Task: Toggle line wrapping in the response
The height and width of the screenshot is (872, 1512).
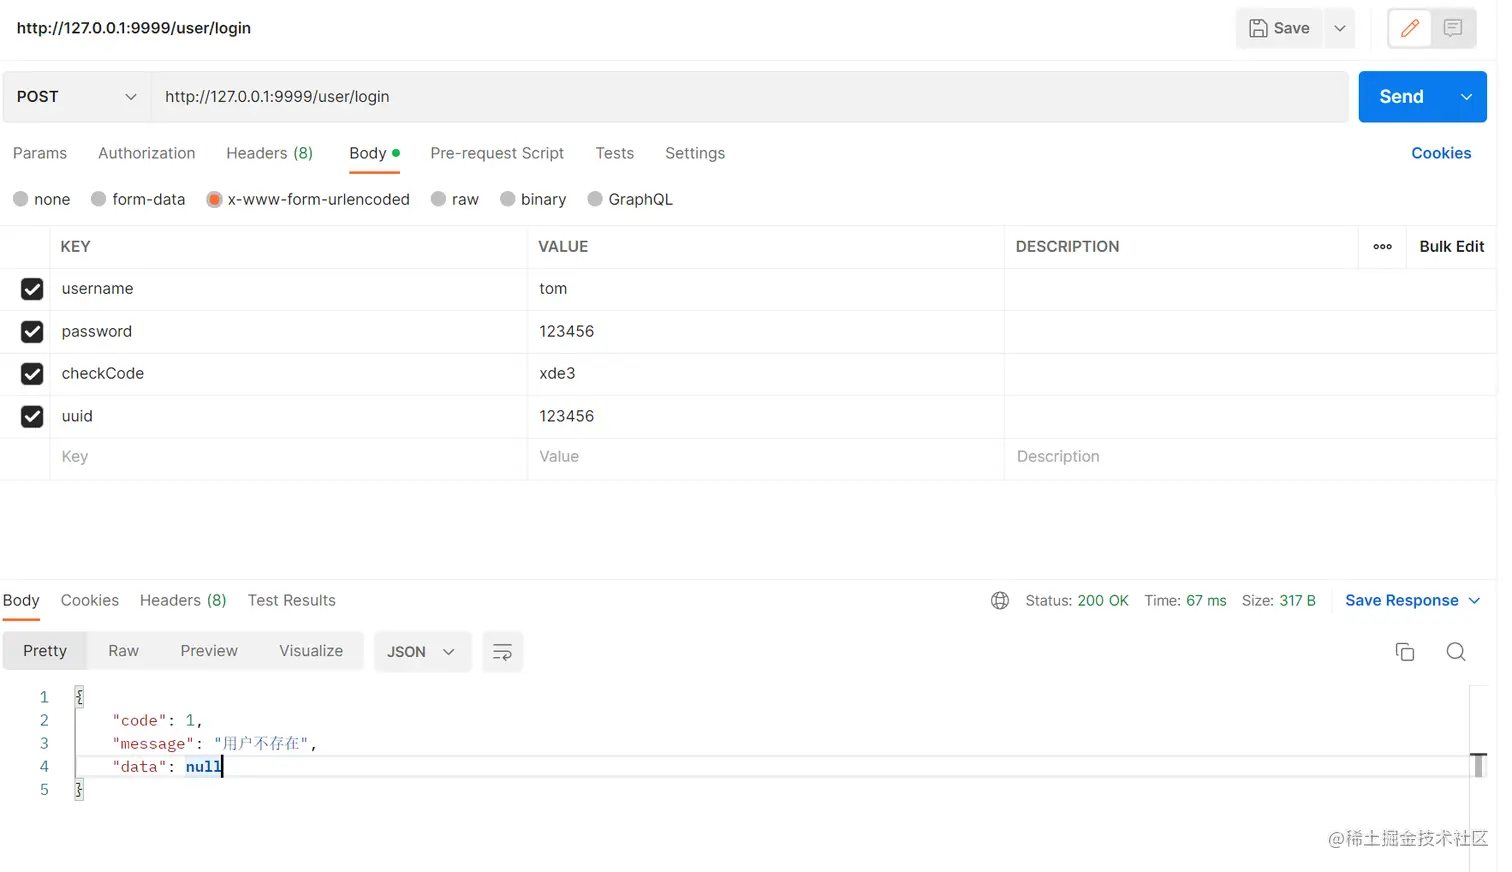Action: click(502, 651)
